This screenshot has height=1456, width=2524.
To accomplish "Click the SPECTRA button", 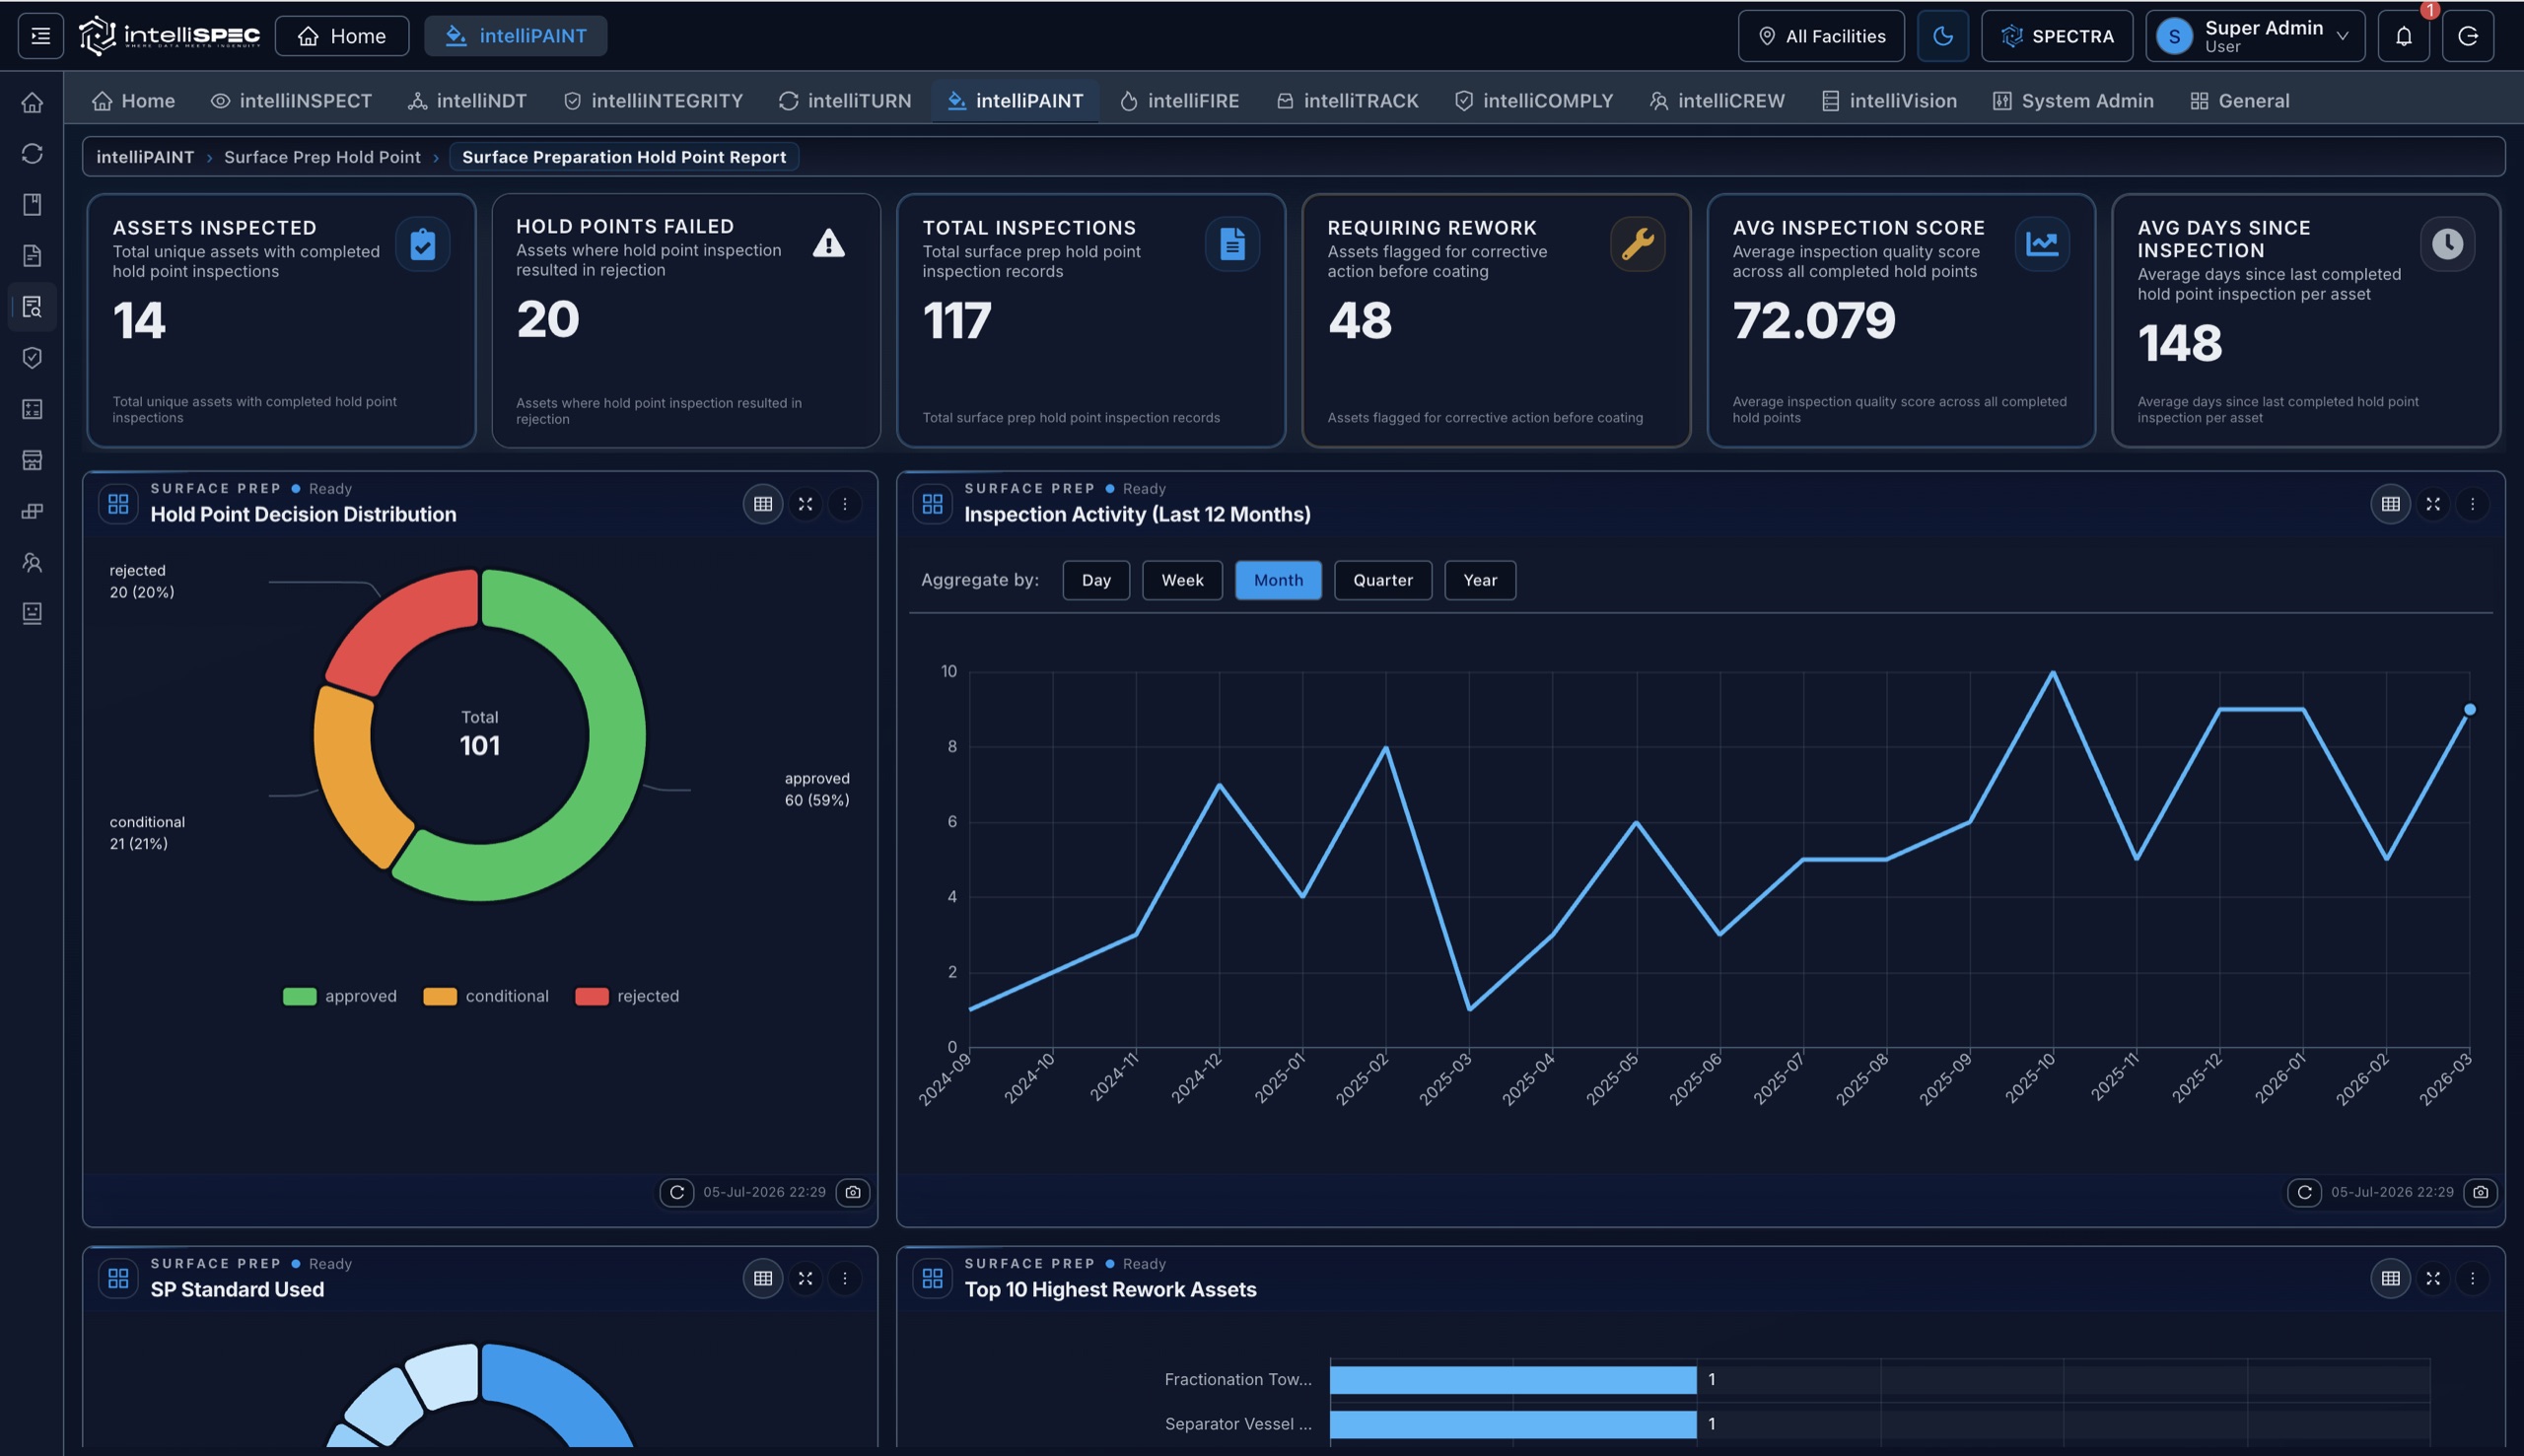I will [2057, 36].
